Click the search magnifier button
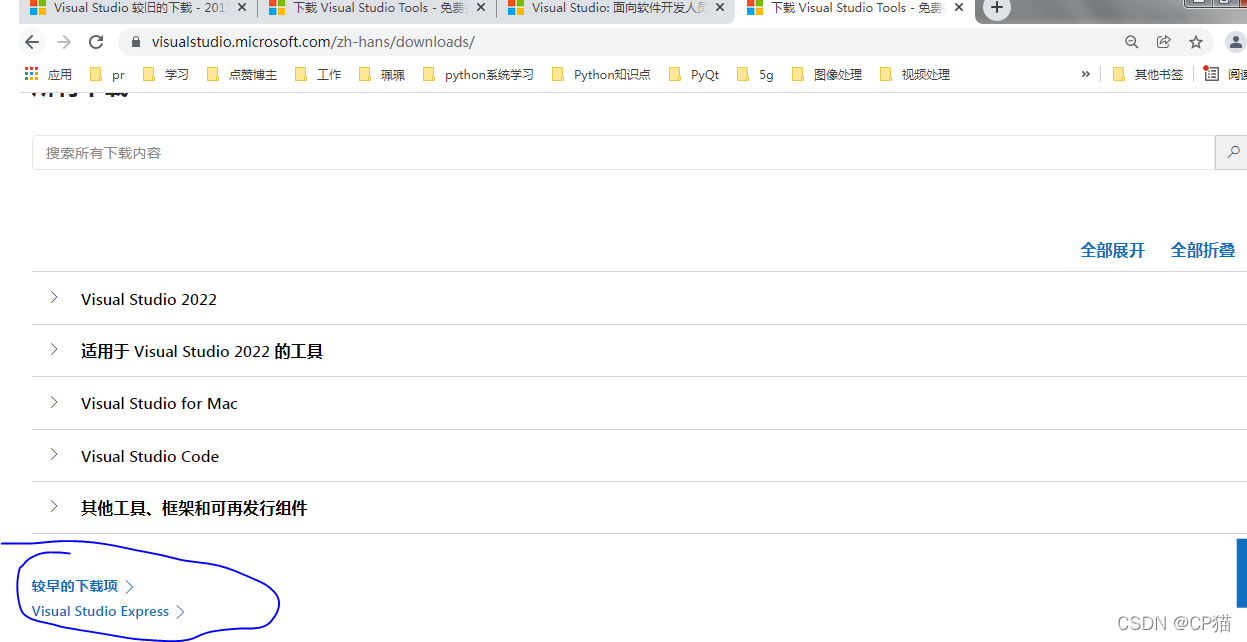Screen dimensions: 1247x642 click(1233, 153)
